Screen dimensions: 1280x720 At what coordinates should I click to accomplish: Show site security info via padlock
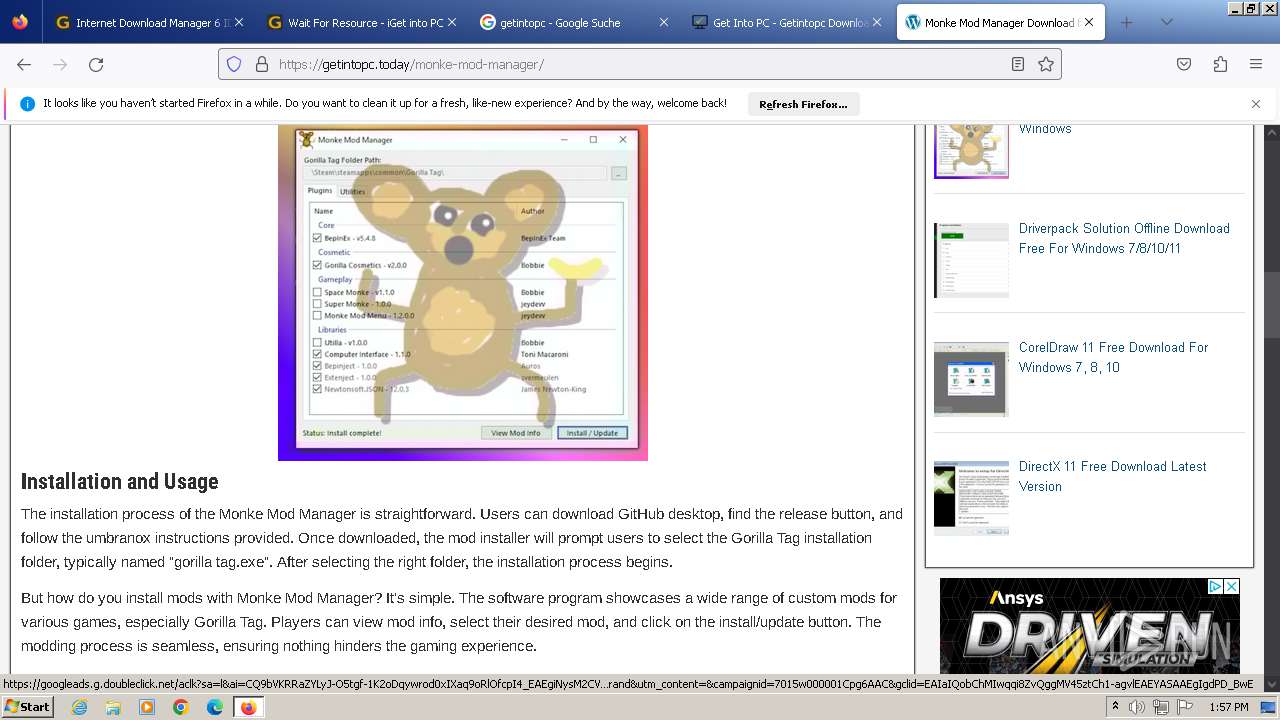[262, 64]
